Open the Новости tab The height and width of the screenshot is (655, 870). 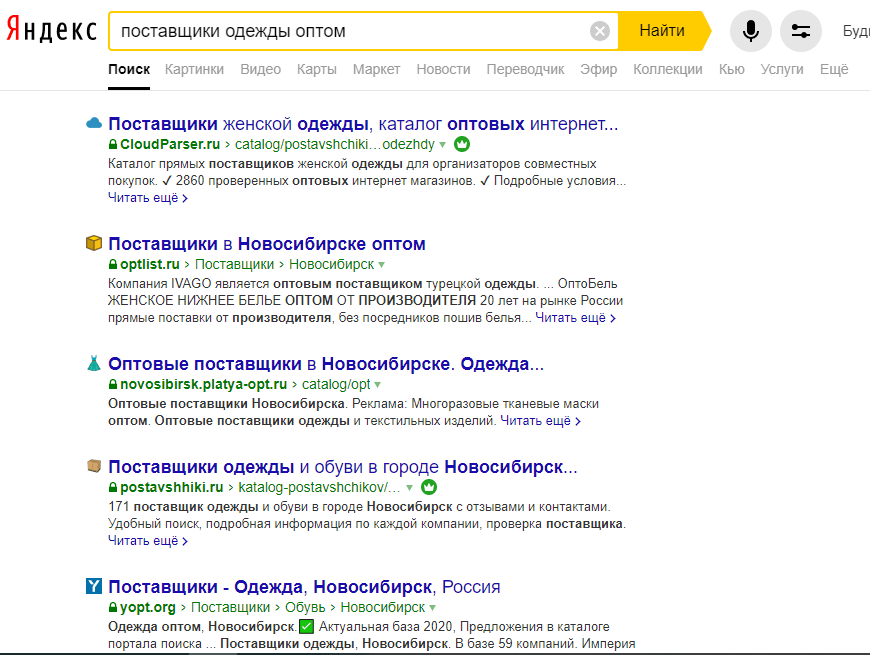tap(443, 69)
